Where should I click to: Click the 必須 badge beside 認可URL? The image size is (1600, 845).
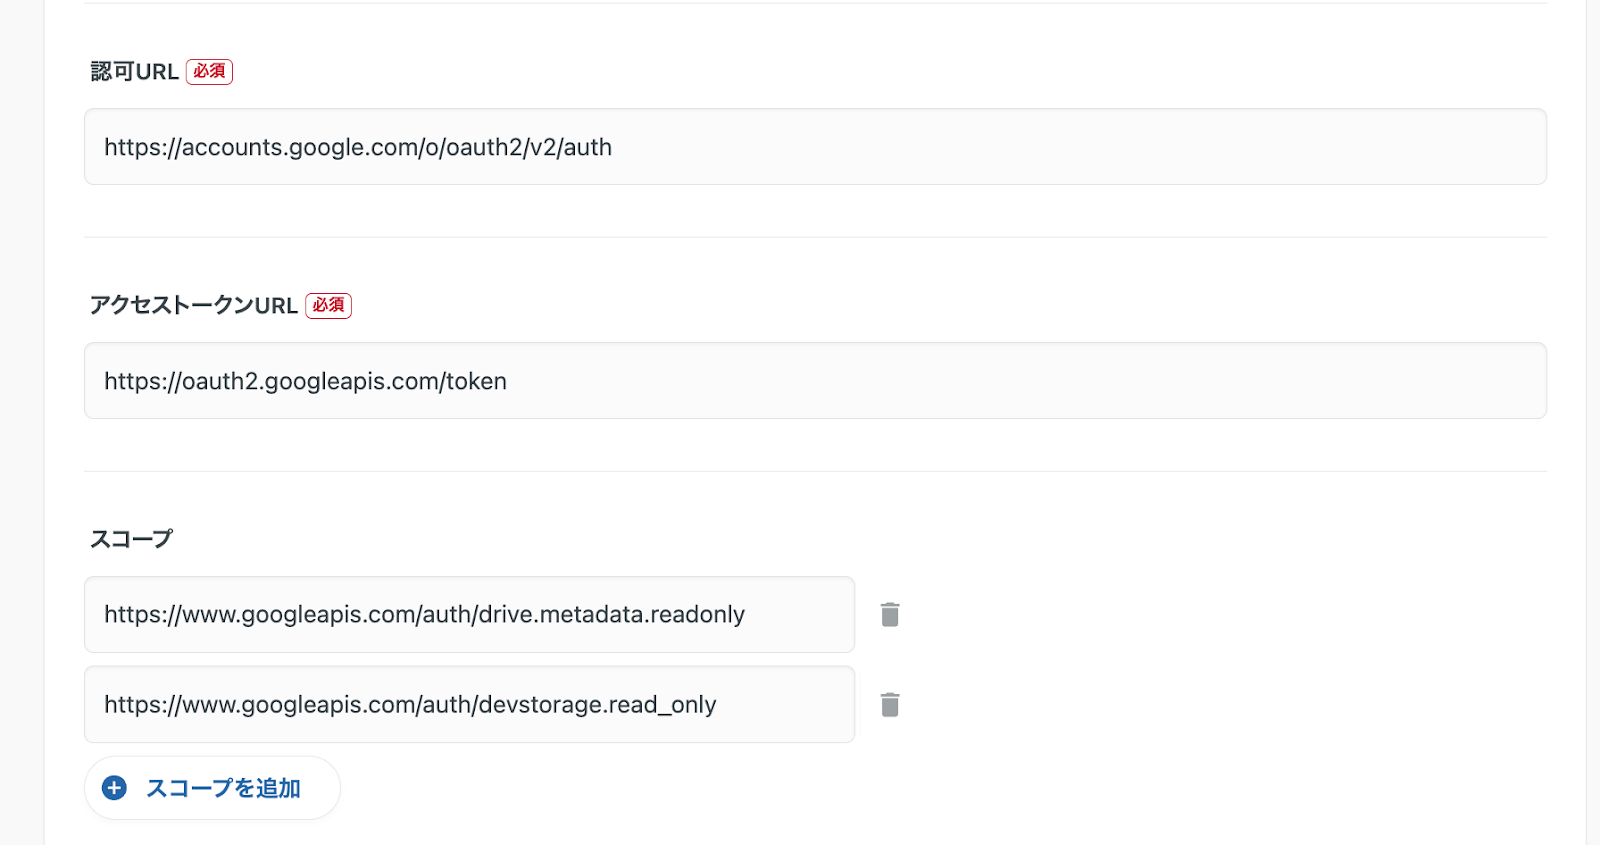pos(209,72)
